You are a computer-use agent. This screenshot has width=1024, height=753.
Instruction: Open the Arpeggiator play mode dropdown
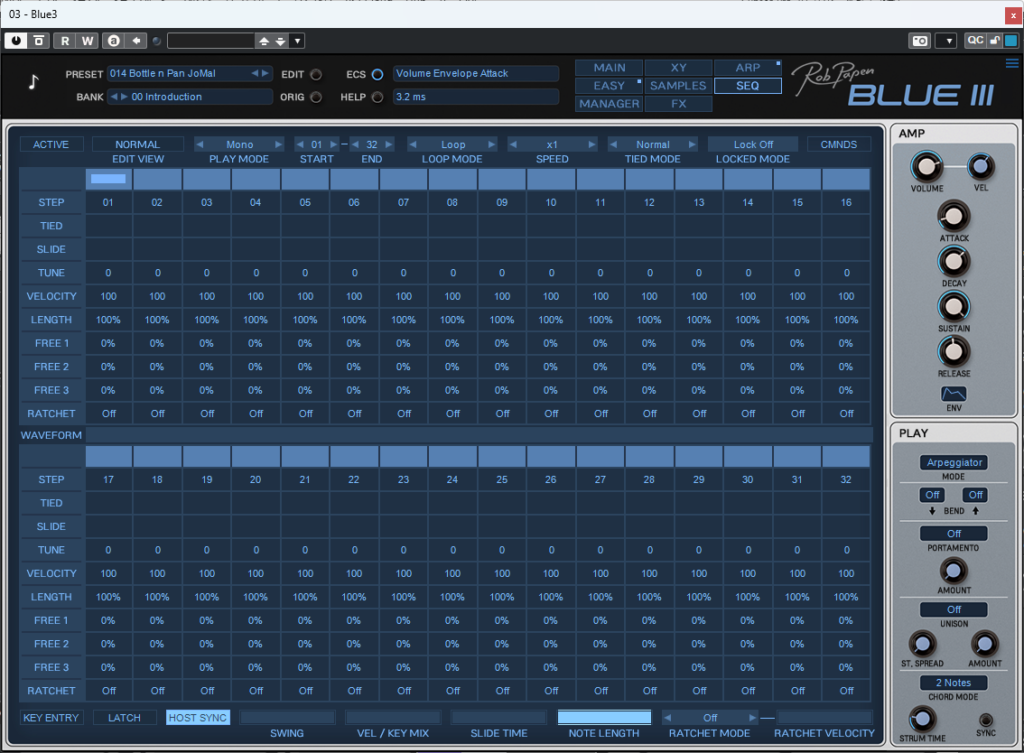point(953,462)
